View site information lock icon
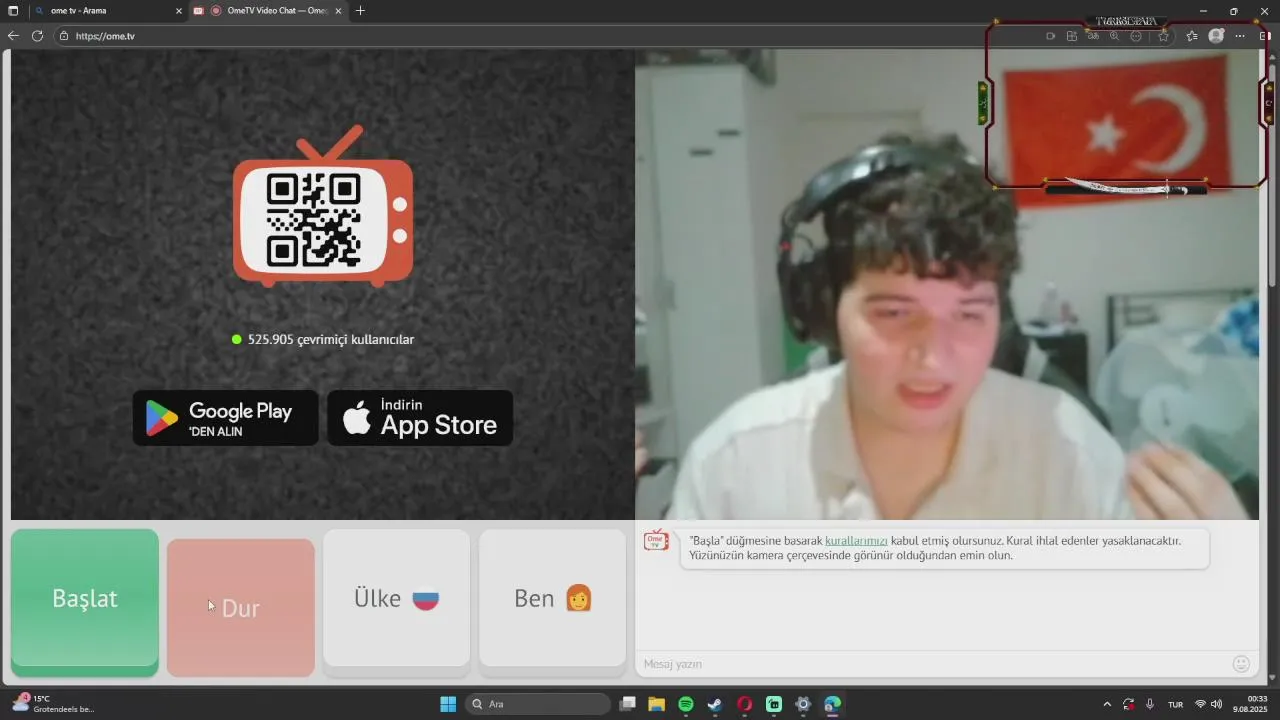 (64, 36)
